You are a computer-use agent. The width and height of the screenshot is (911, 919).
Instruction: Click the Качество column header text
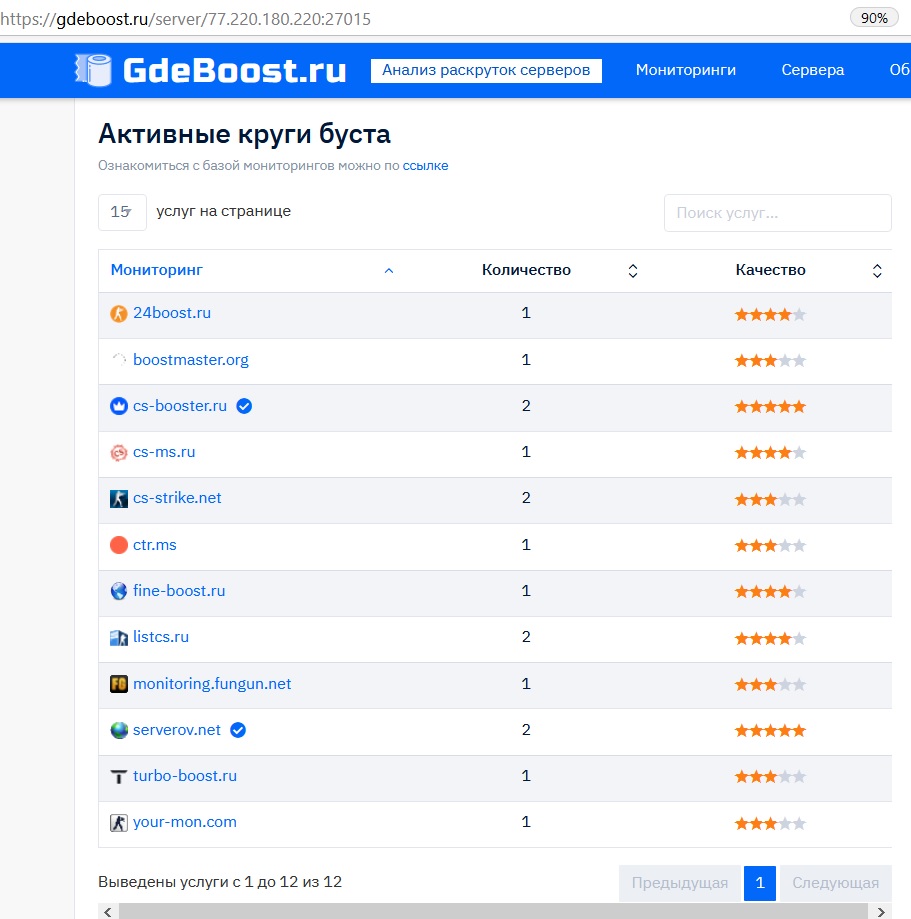click(x=770, y=270)
